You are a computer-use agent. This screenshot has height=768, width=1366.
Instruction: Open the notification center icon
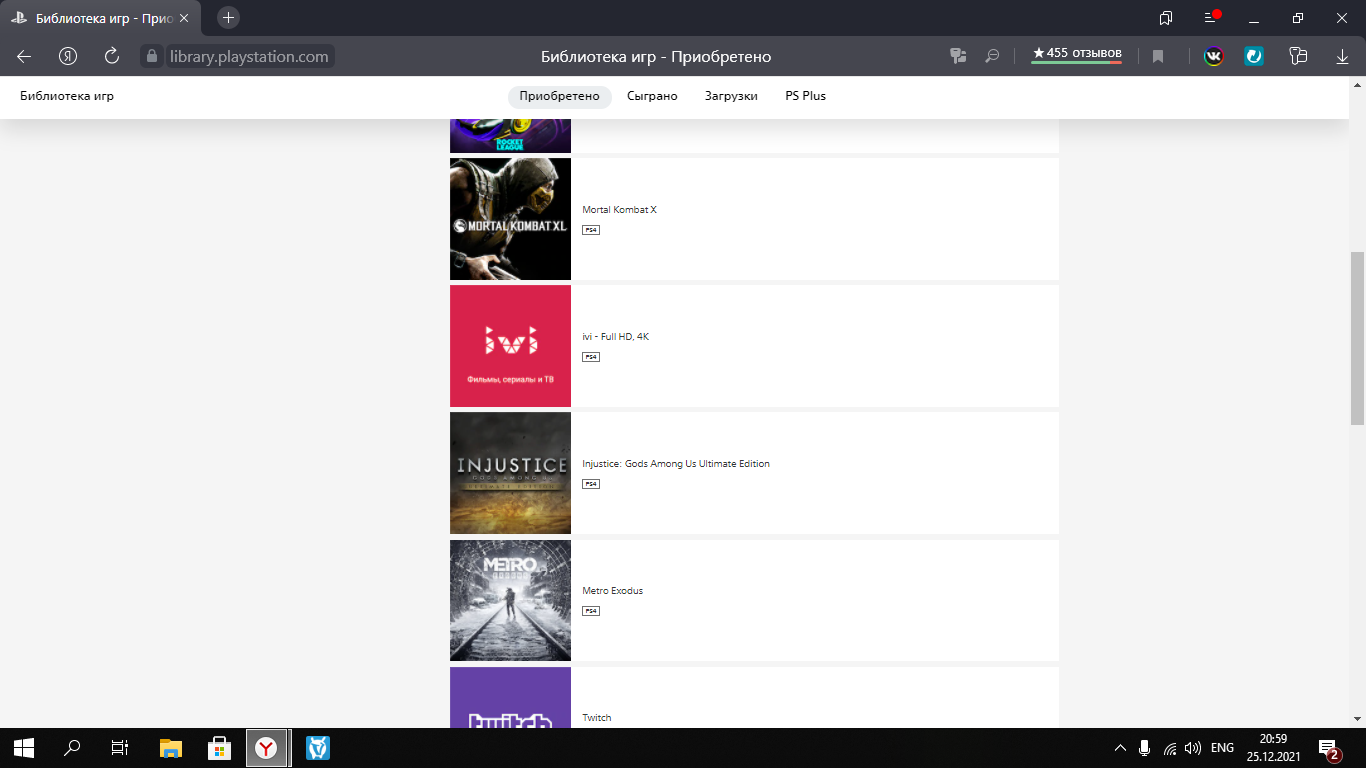tap(1330, 749)
